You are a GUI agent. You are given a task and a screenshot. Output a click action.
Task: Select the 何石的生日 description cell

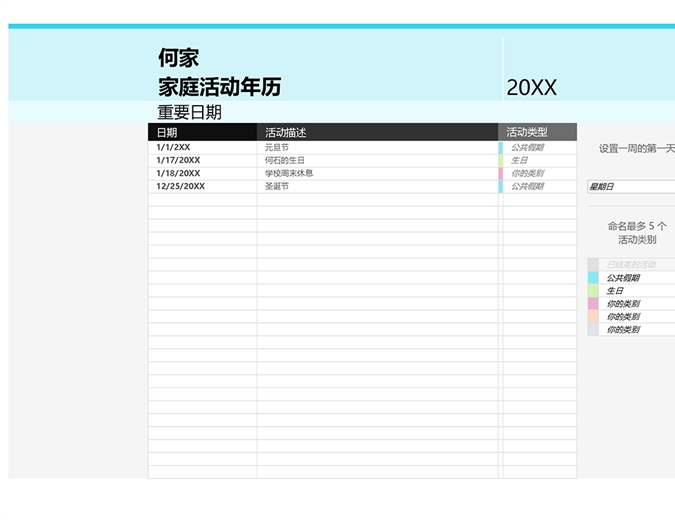pyautogui.click(x=377, y=160)
